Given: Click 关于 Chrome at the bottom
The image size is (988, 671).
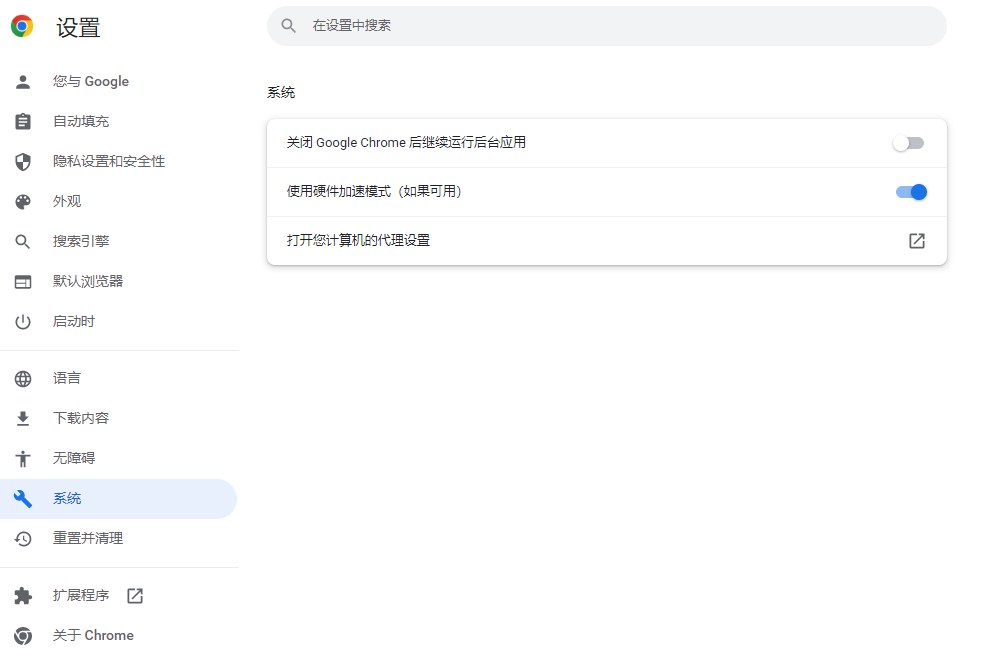Looking at the screenshot, I should pos(93,635).
